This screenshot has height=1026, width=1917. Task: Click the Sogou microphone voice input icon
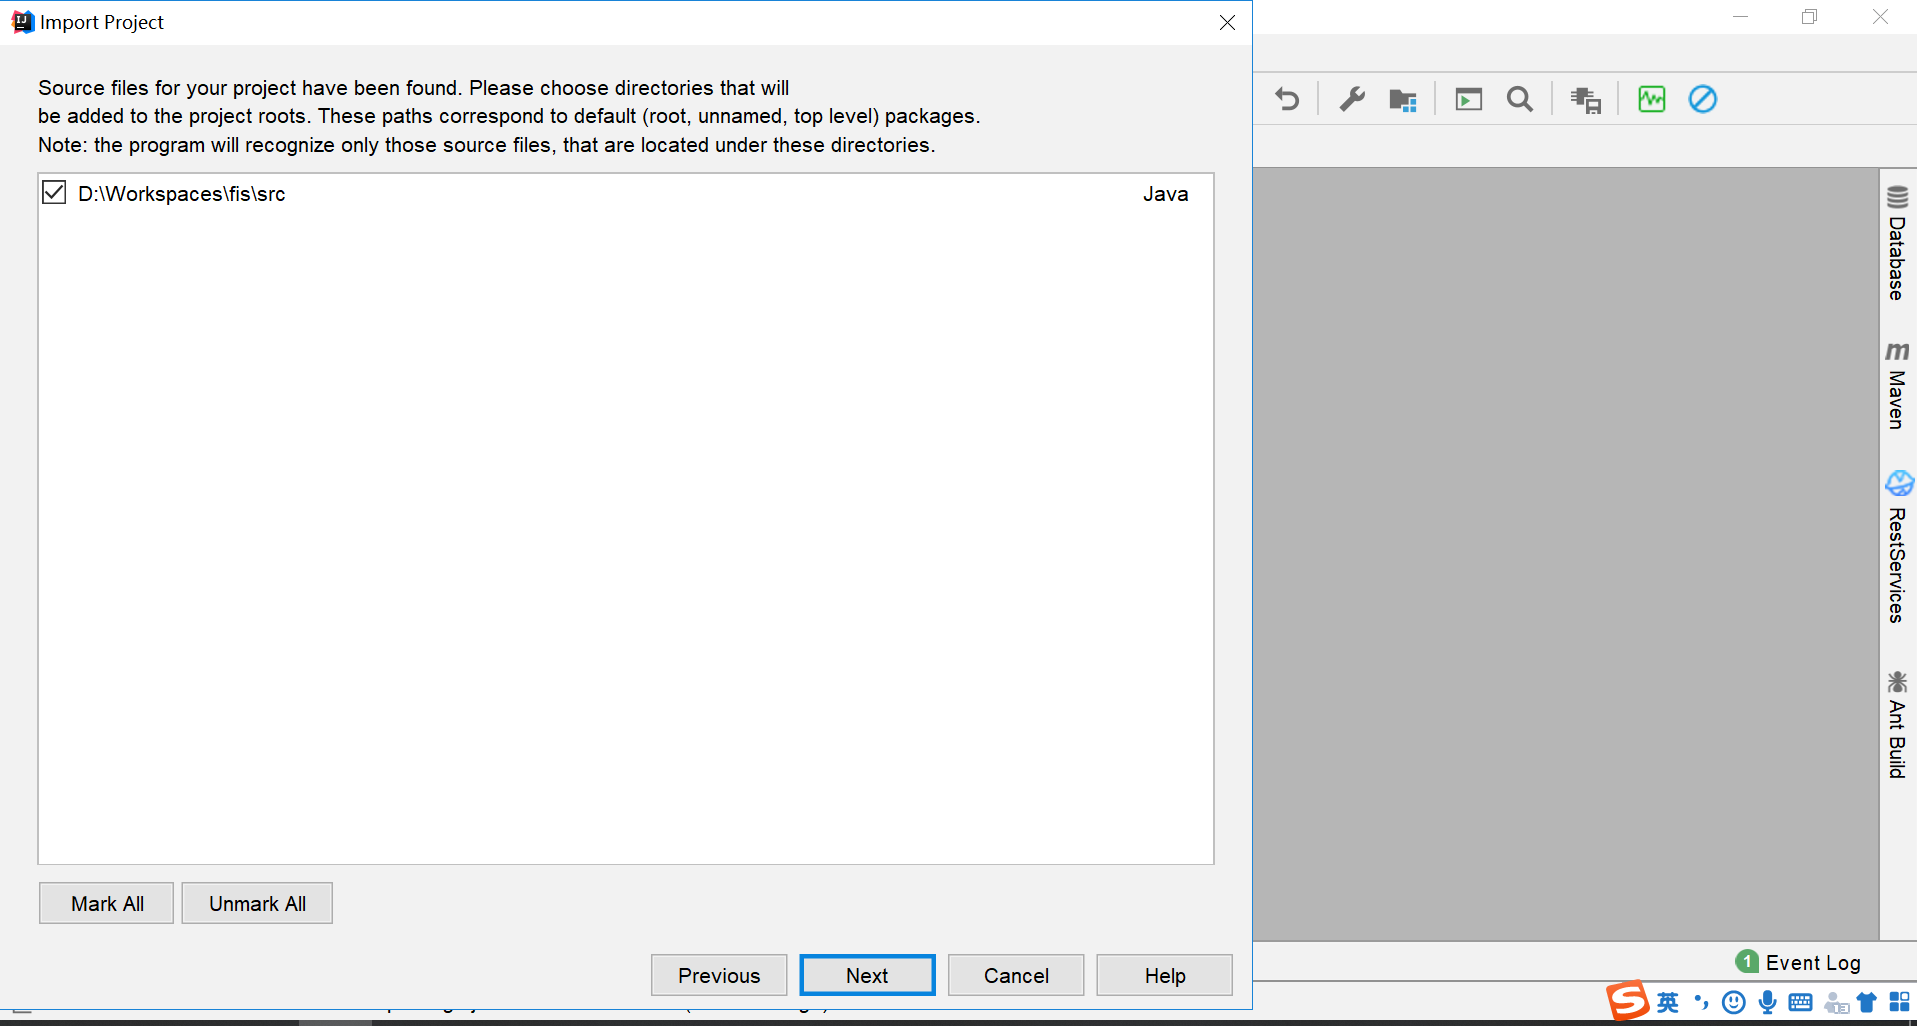(1768, 1002)
